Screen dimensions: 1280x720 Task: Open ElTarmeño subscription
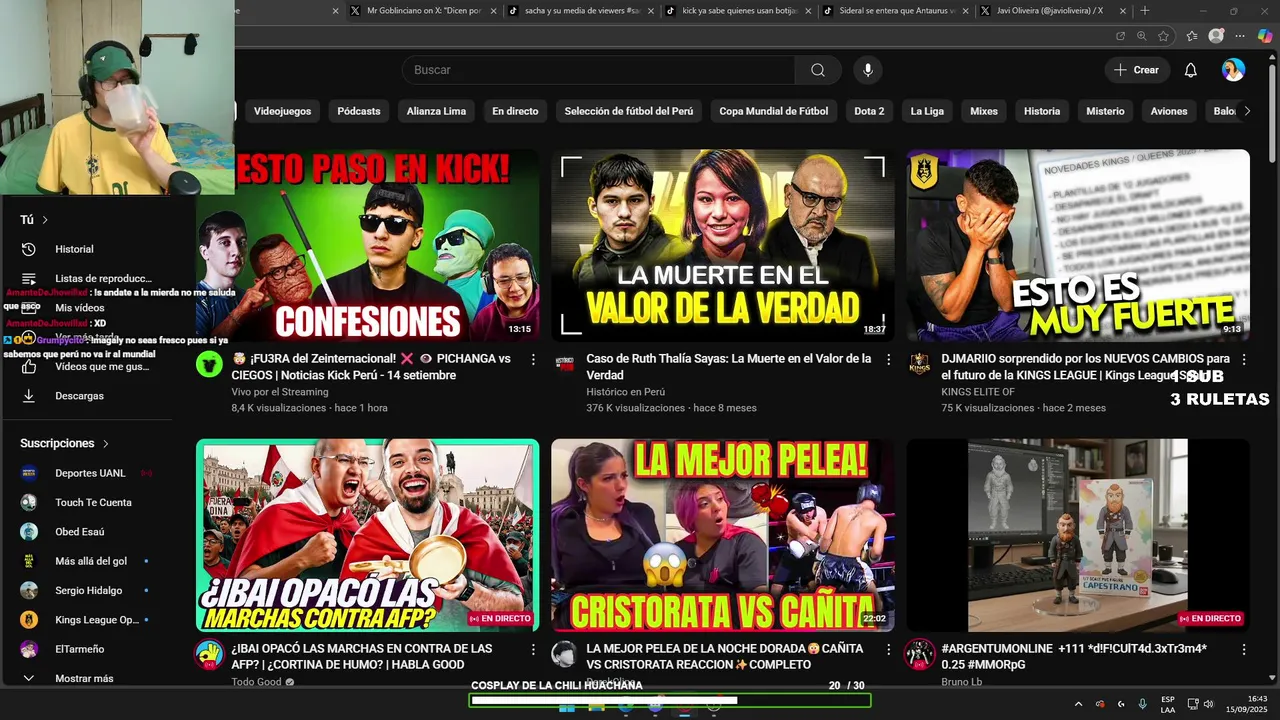[x=79, y=649]
